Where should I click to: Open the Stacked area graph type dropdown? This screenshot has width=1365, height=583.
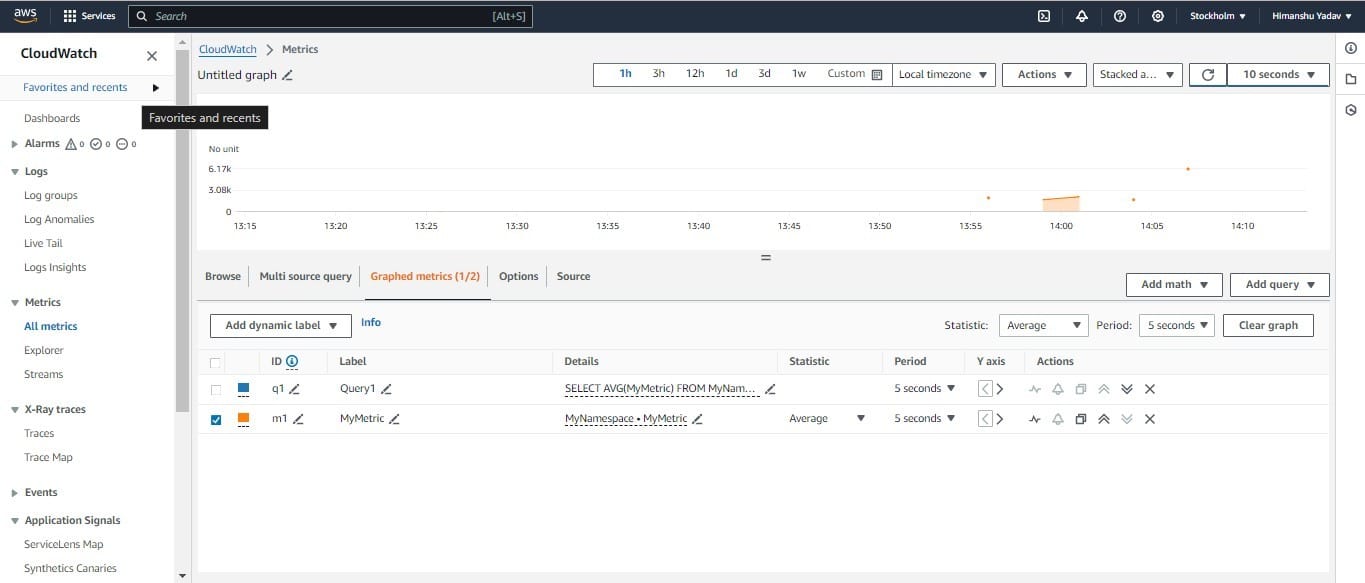pyautogui.click(x=1138, y=75)
